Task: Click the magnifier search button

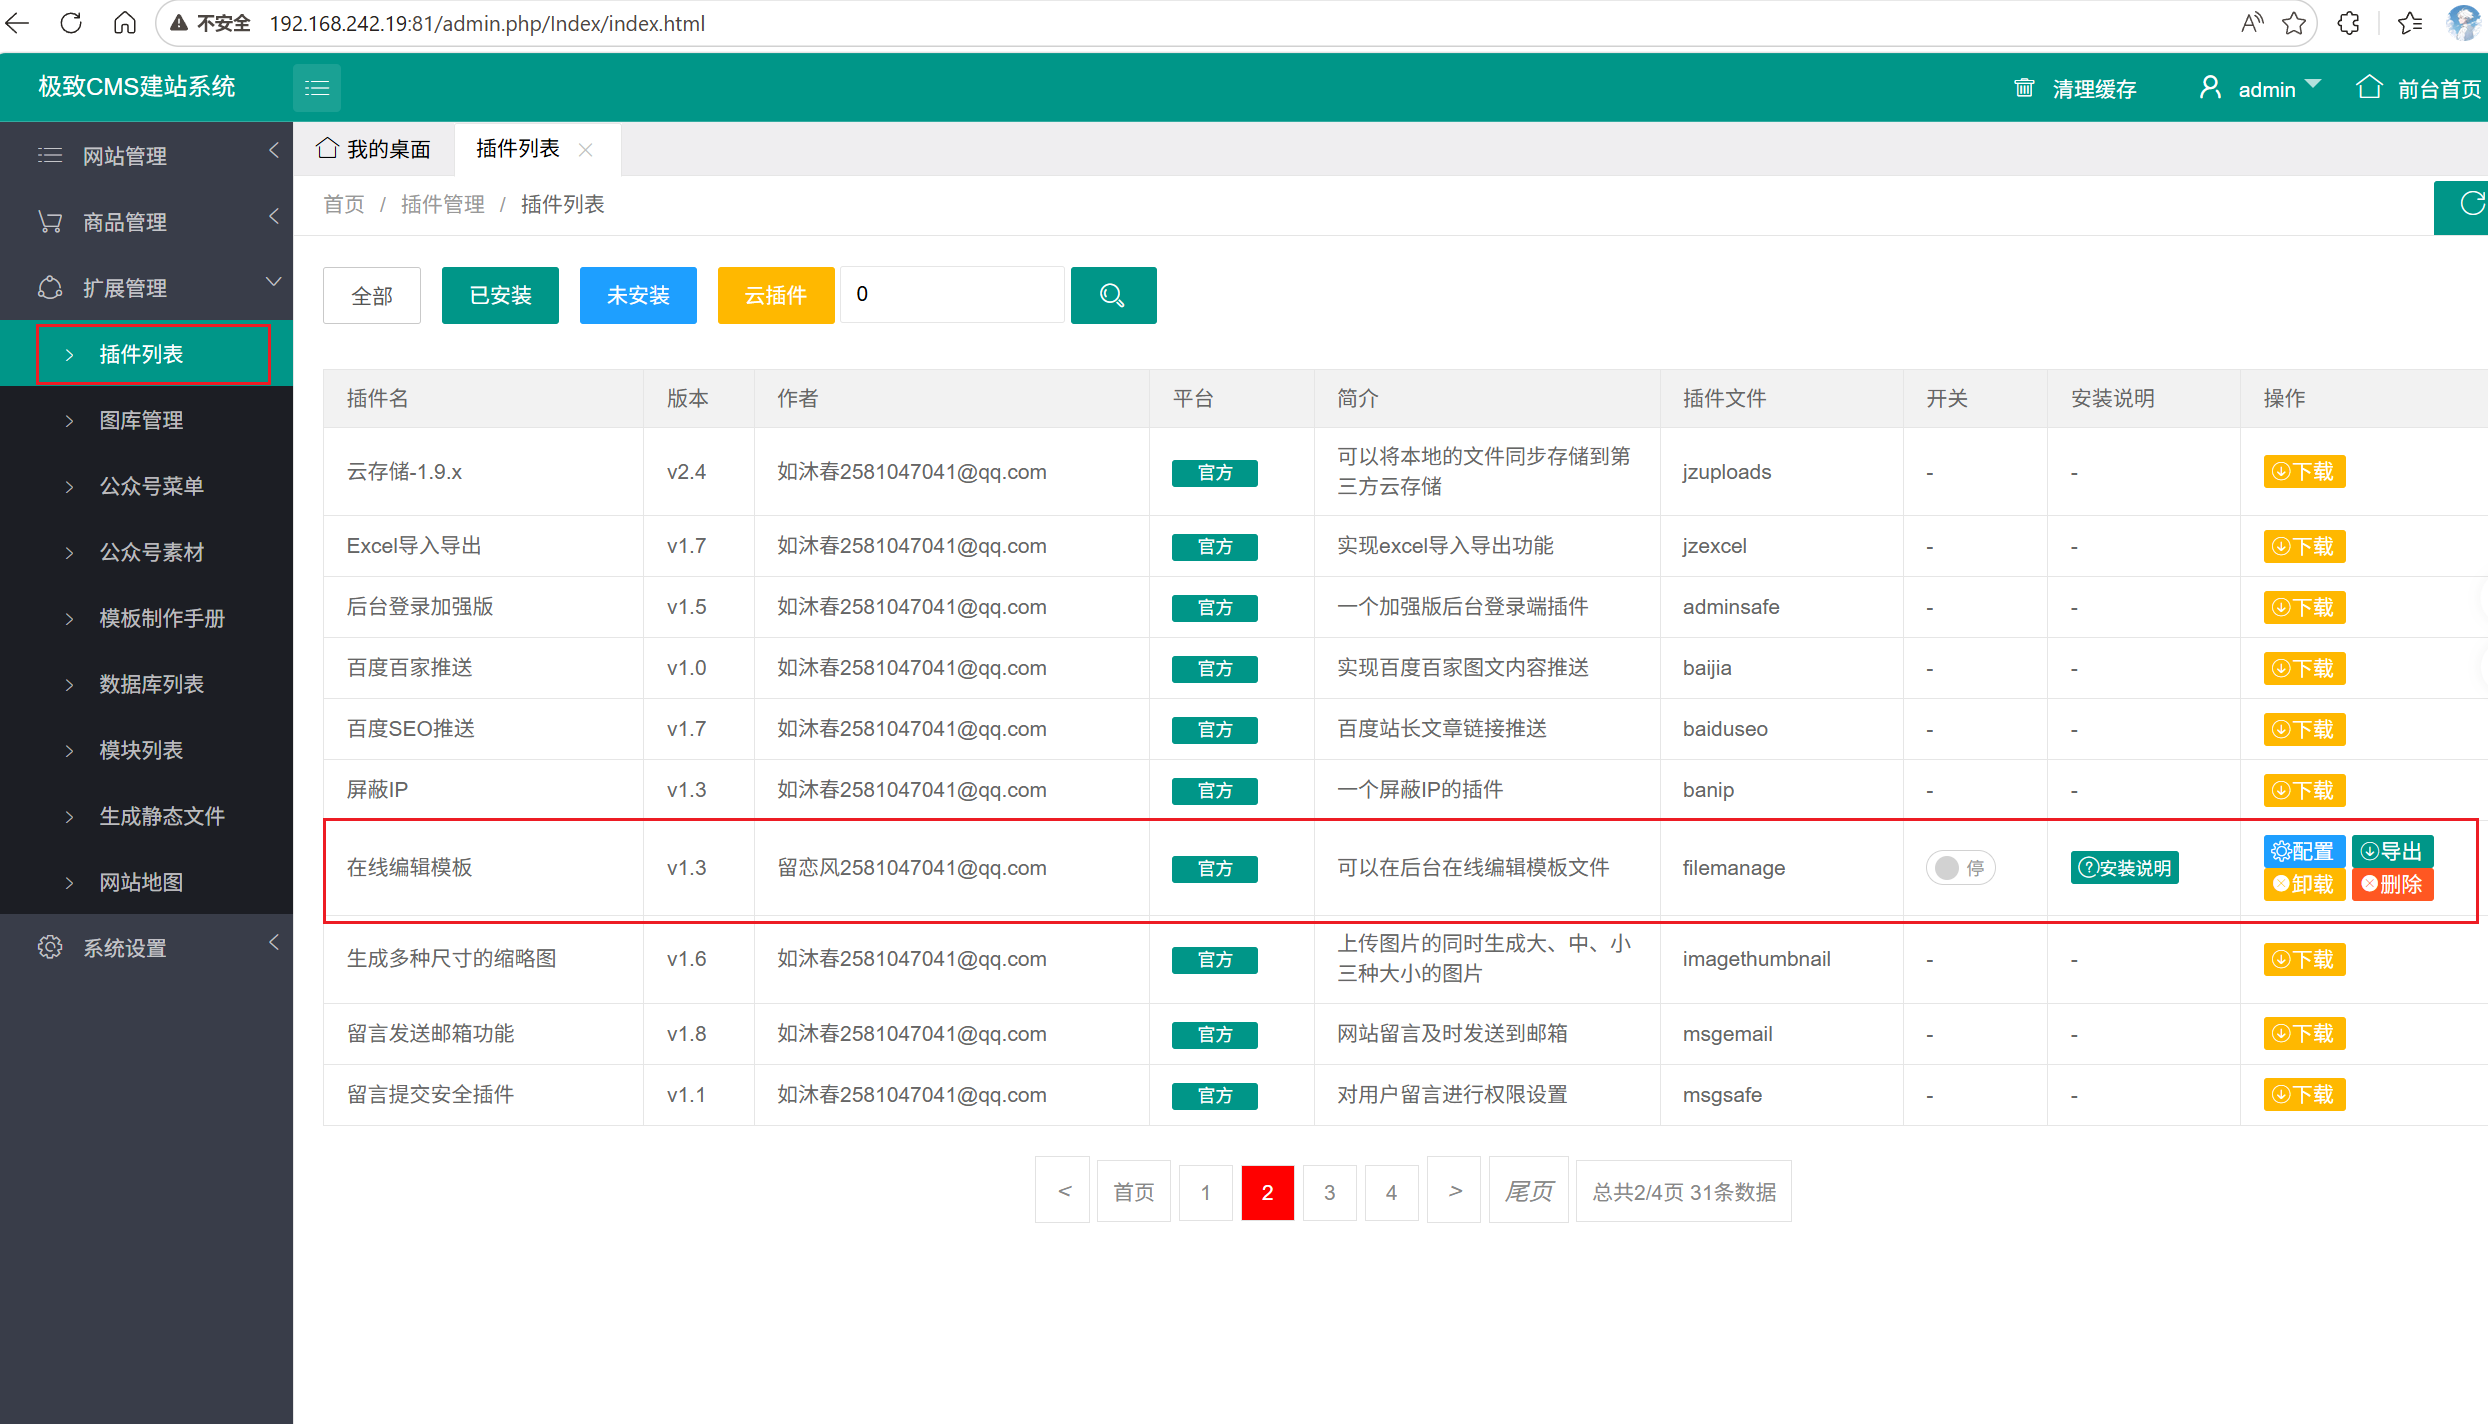Action: tap(1113, 295)
